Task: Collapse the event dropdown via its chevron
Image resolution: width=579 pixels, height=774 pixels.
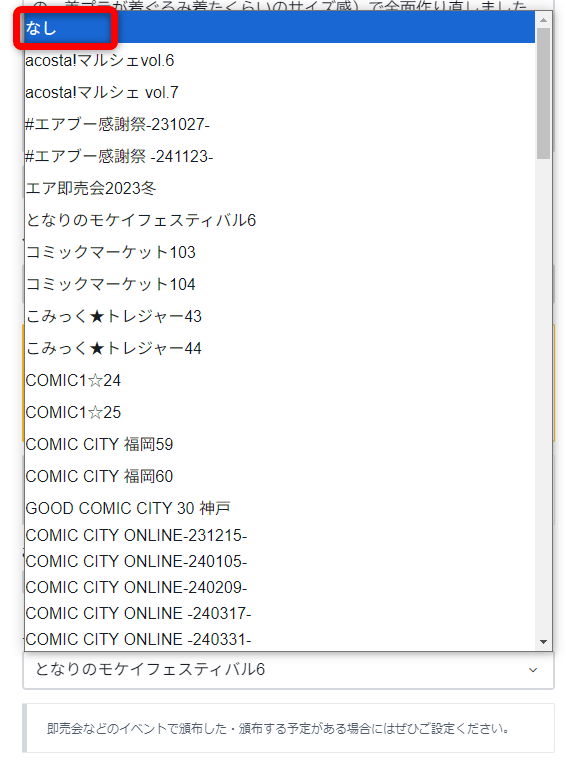Action: click(x=533, y=670)
